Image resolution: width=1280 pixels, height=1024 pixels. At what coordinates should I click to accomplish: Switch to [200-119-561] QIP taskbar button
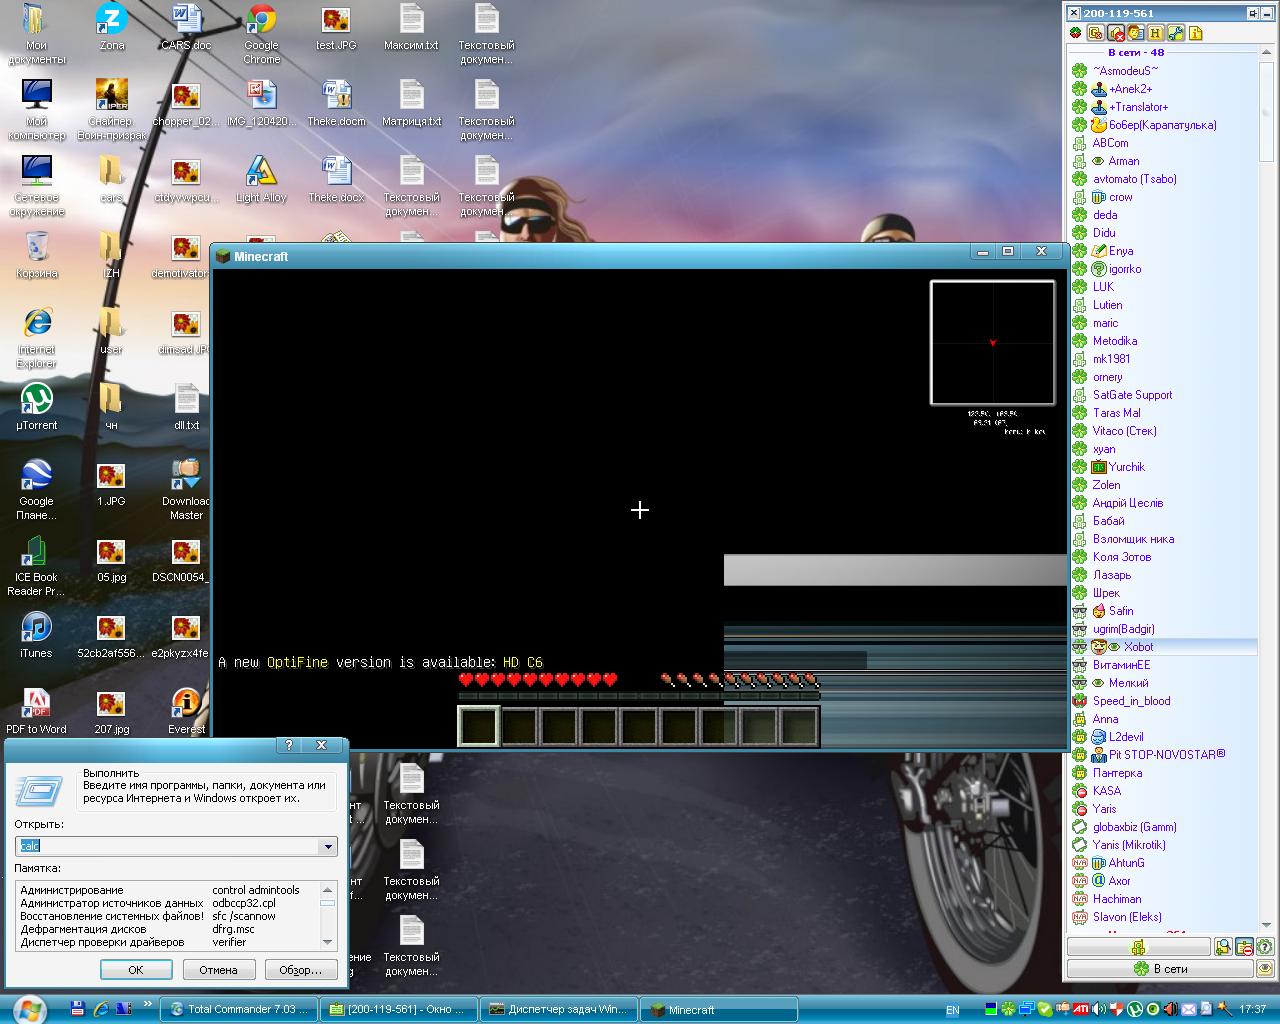[400, 1010]
